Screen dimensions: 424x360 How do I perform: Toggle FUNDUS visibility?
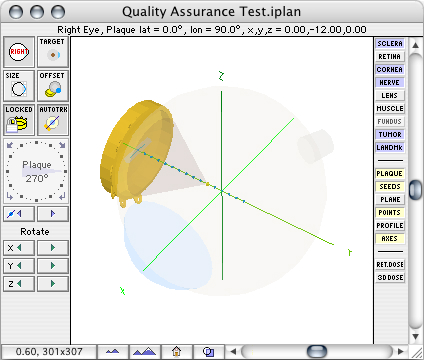tap(390, 122)
